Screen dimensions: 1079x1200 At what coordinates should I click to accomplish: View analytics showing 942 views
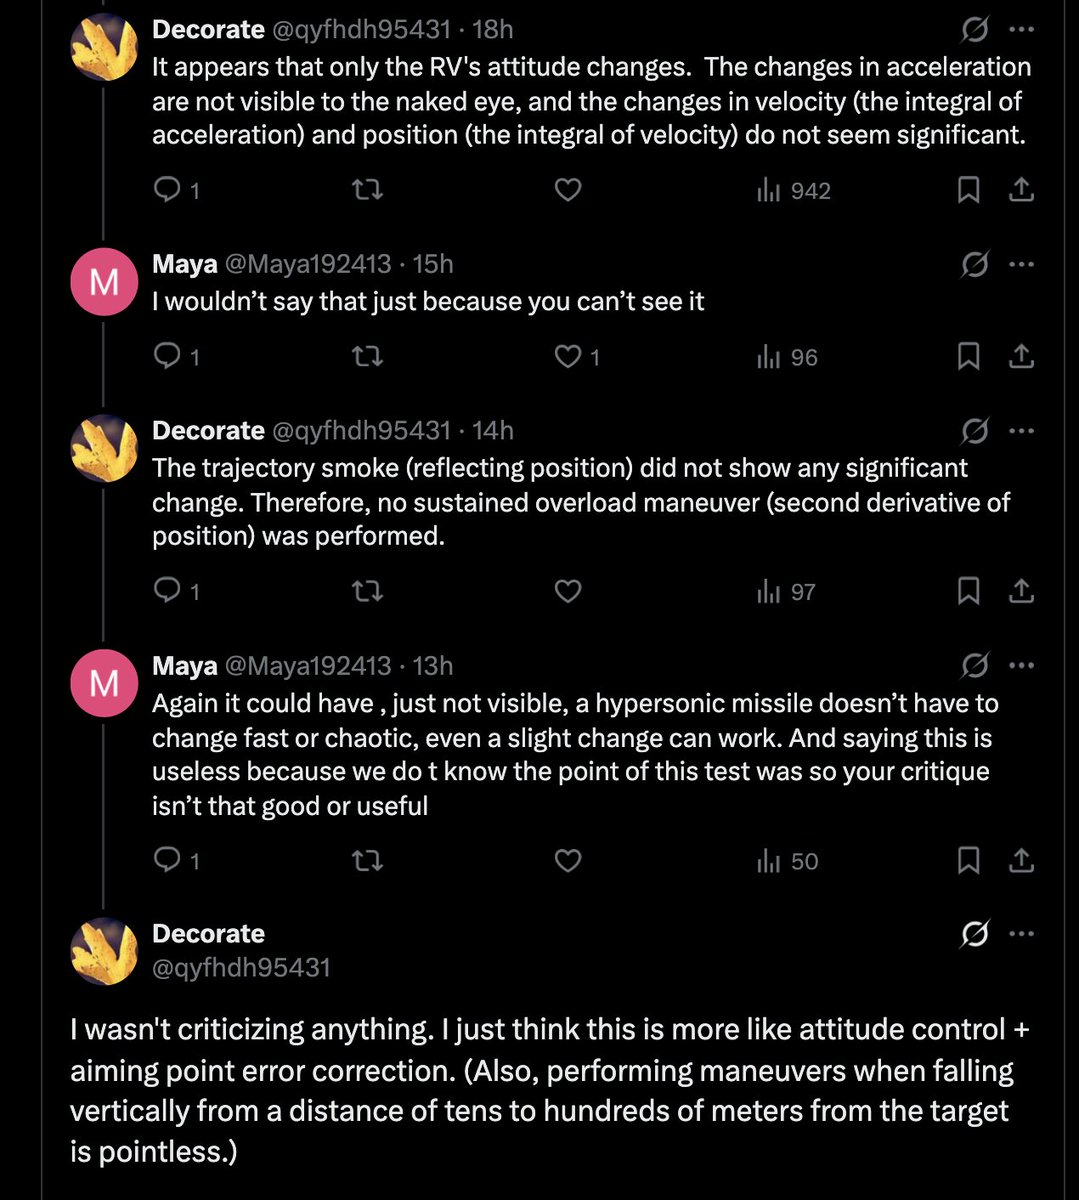tap(794, 190)
